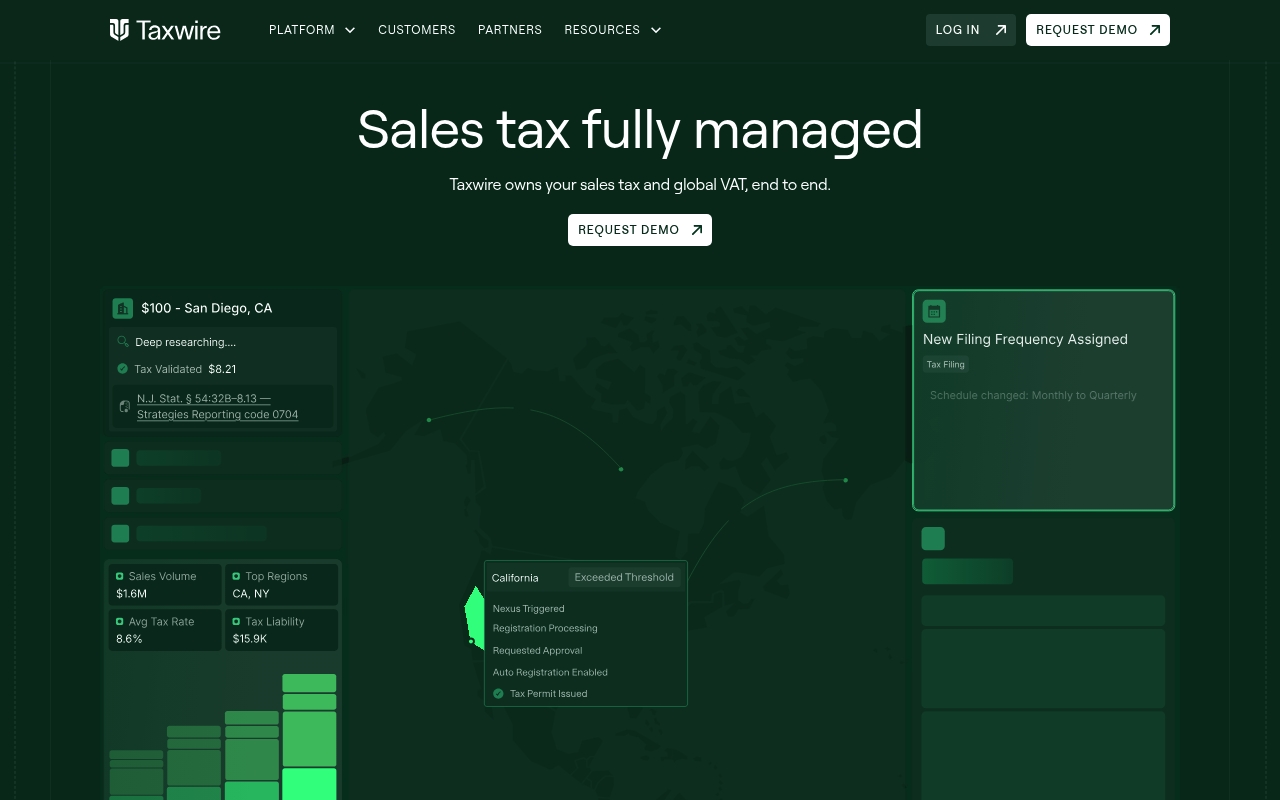The width and height of the screenshot is (1280, 800).
Task: Open the N.J. Stat. § 54:32B-8.13 link
Action: (x=218, y=407)
